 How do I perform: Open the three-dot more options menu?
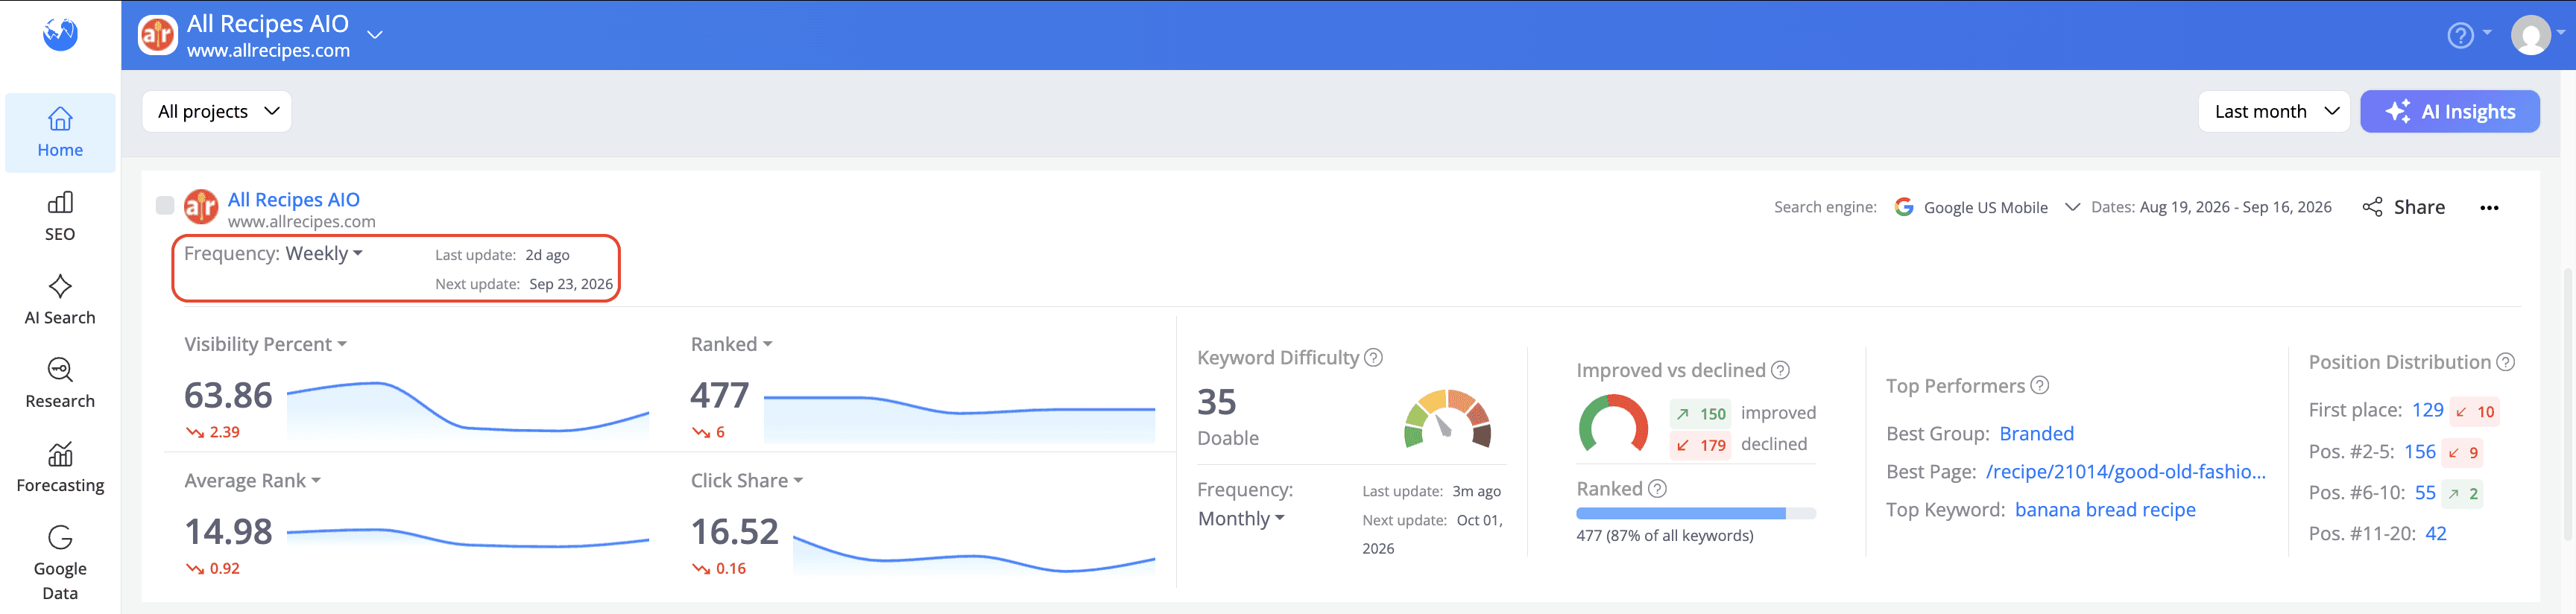coord(2489,208)
